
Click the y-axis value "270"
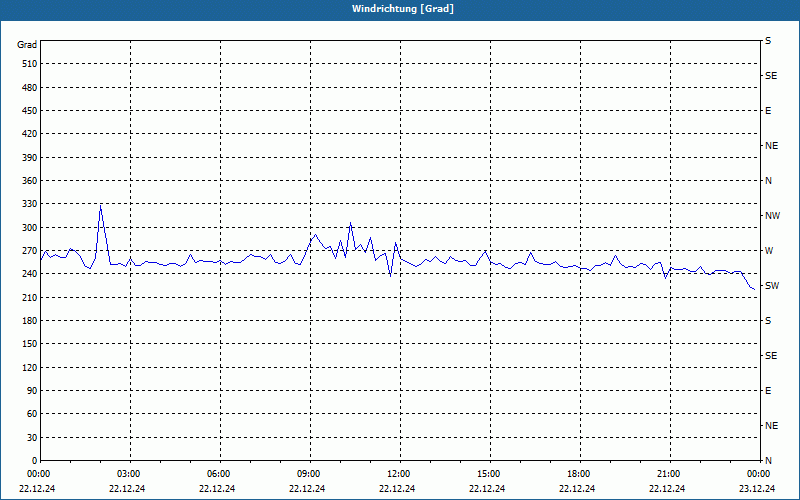pos(30,251)
